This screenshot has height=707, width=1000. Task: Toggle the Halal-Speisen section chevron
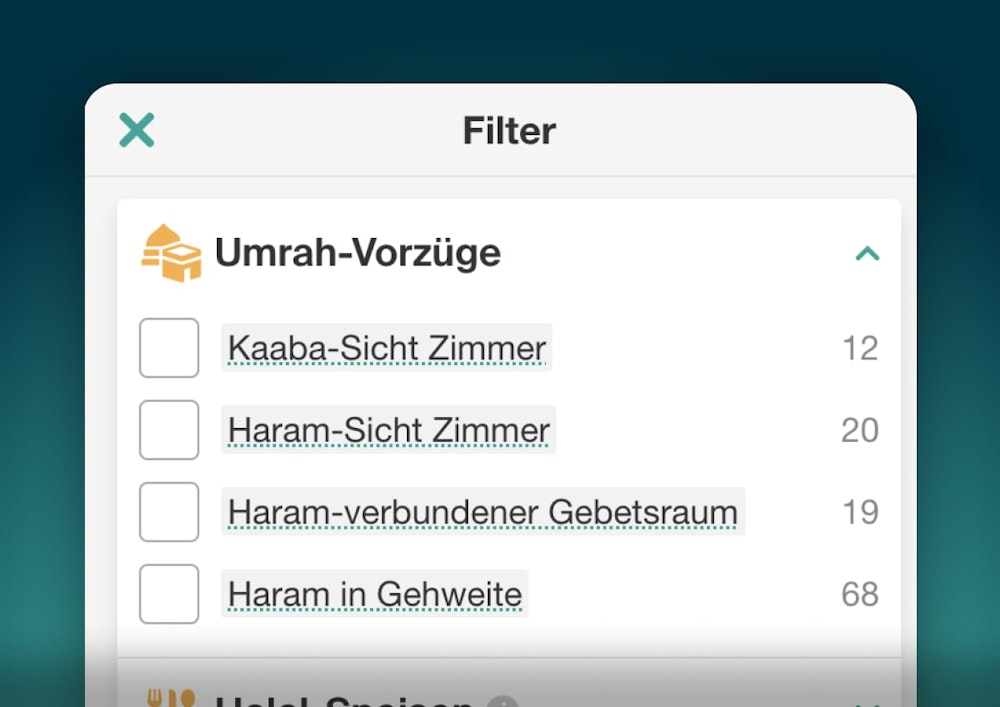(867, 702)
